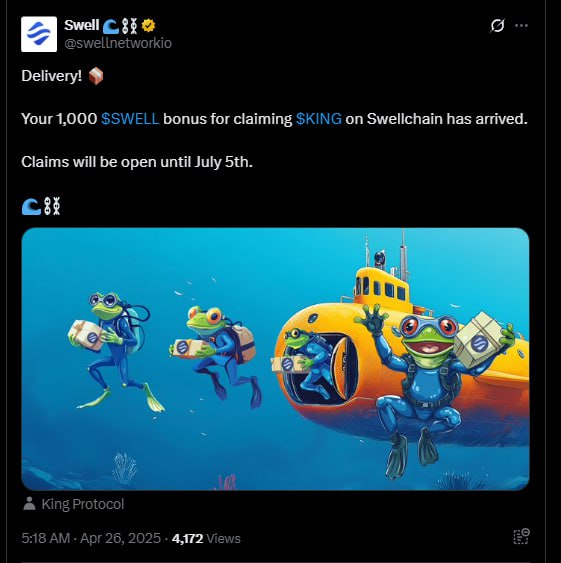Click the package emoji after Delivery!
The image size is (561, 563).
[x=96, y=76]
